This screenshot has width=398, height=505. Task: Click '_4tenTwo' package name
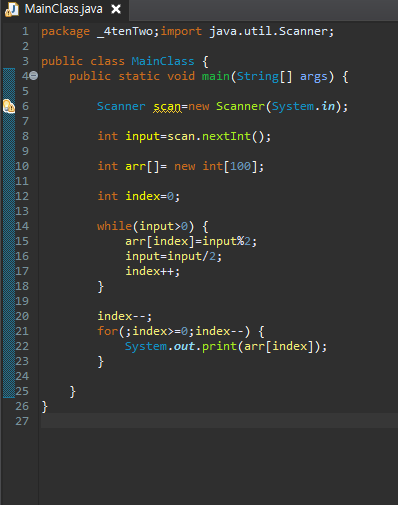point(125,32)
